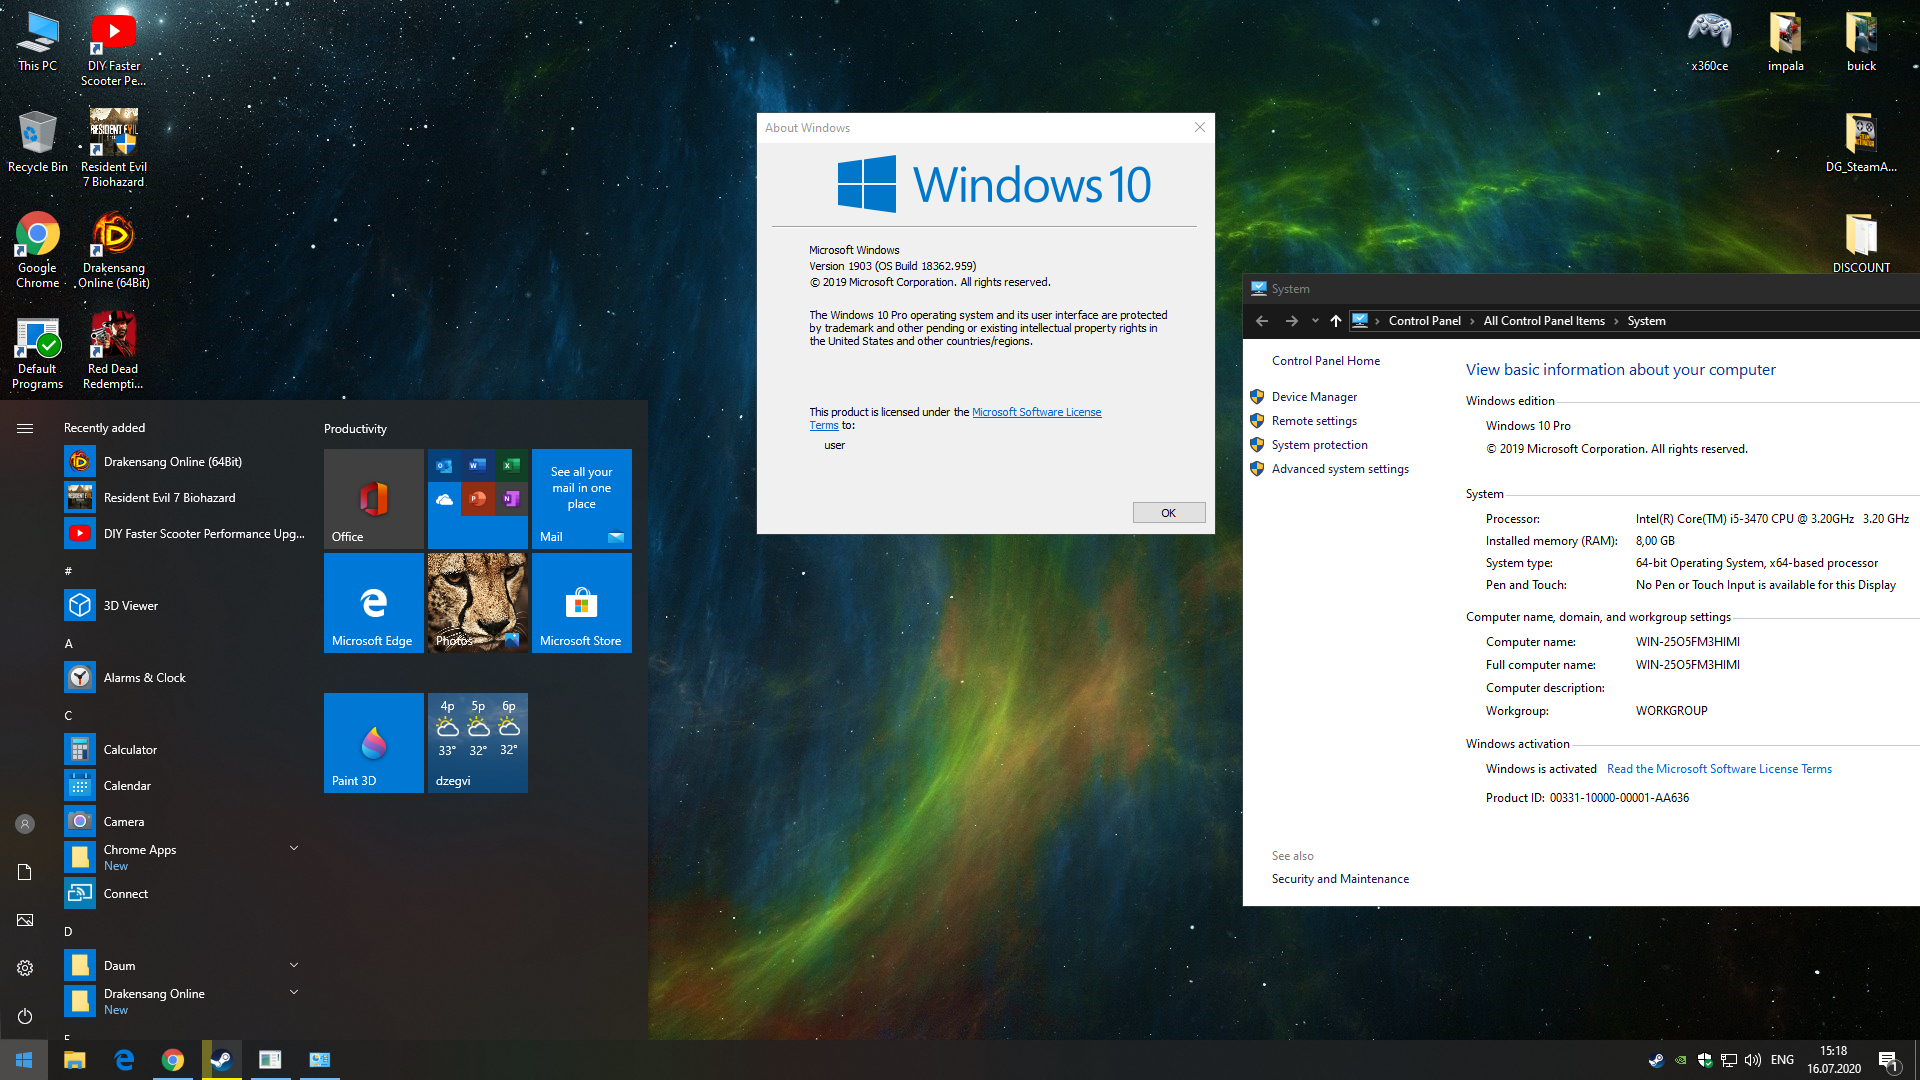Image resolution: width=1920 pixels, height=1080 pixels.
Task: Toggle the Start menu hamburger button
Action: (x=25, y=428)
